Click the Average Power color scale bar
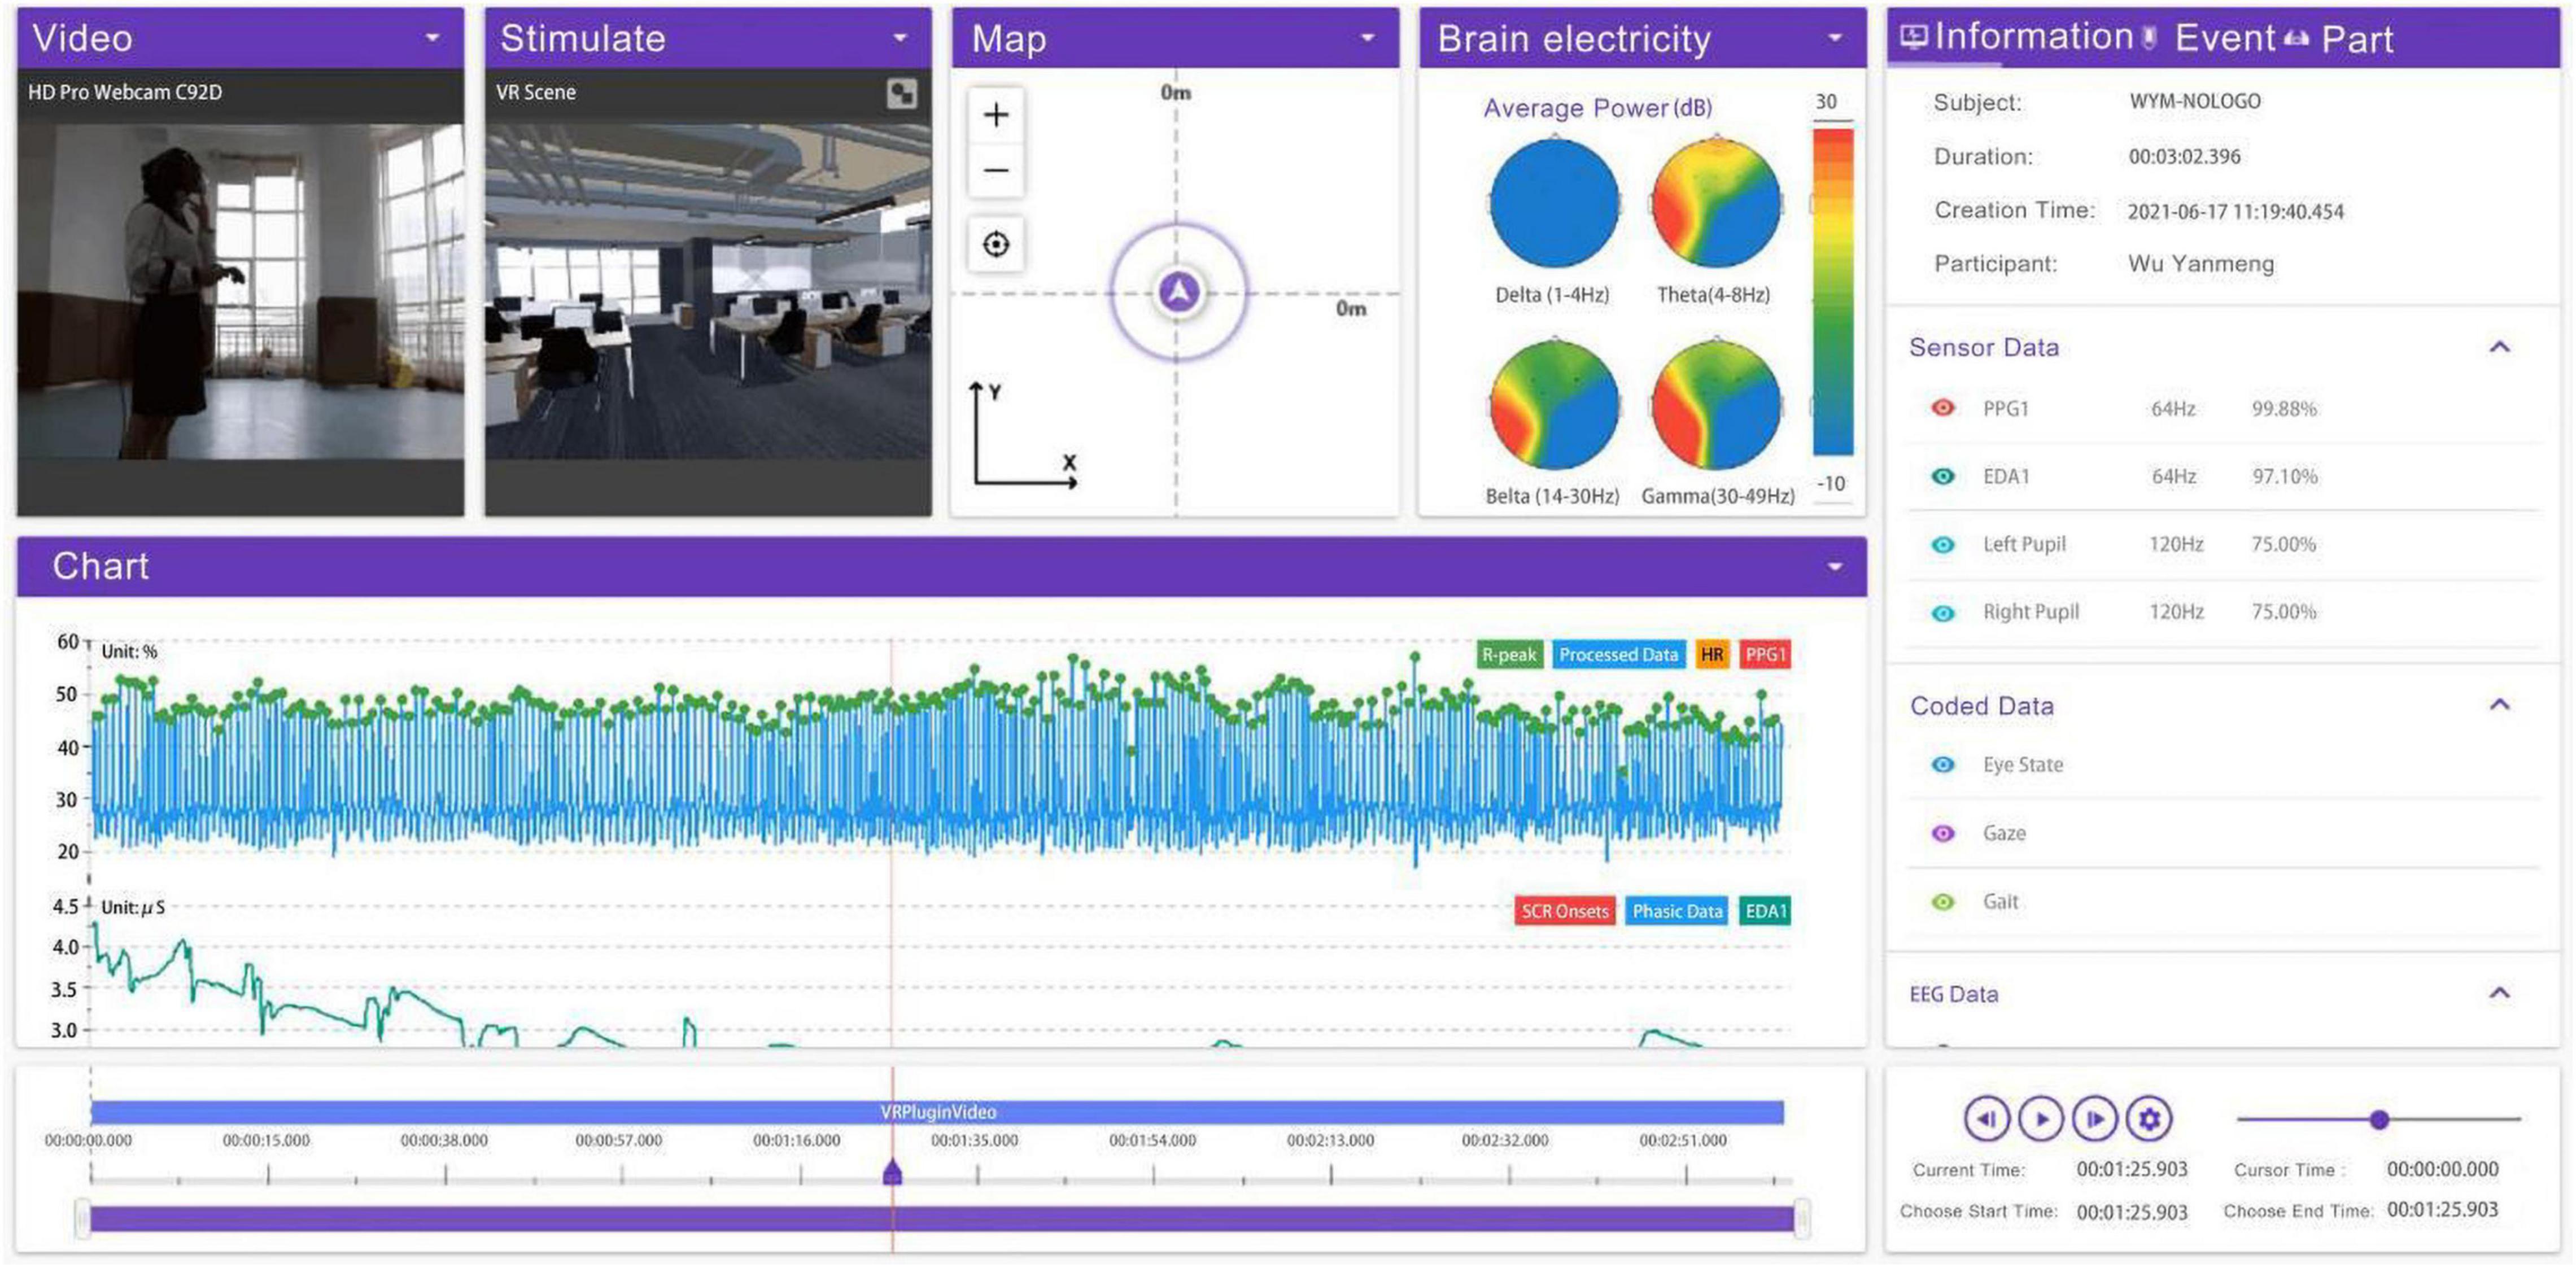The height and width of the screenshot is (1268, 2576). tap(1832, 291)
